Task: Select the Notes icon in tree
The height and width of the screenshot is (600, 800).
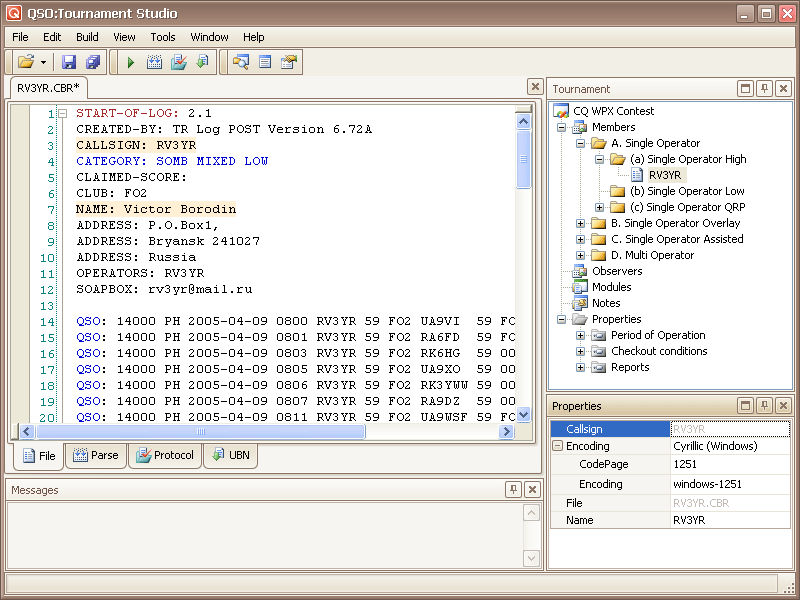Action: coord(580,303)
